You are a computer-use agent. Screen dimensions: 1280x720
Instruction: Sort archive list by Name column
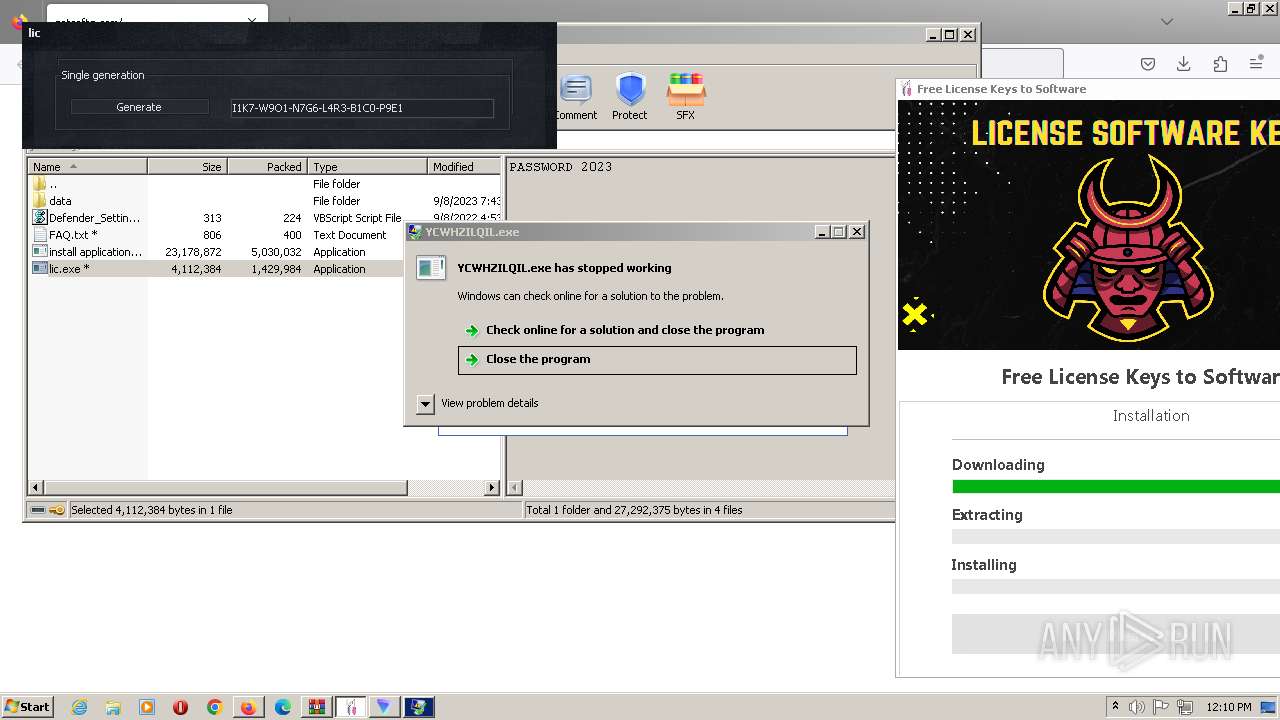point(88,167)
